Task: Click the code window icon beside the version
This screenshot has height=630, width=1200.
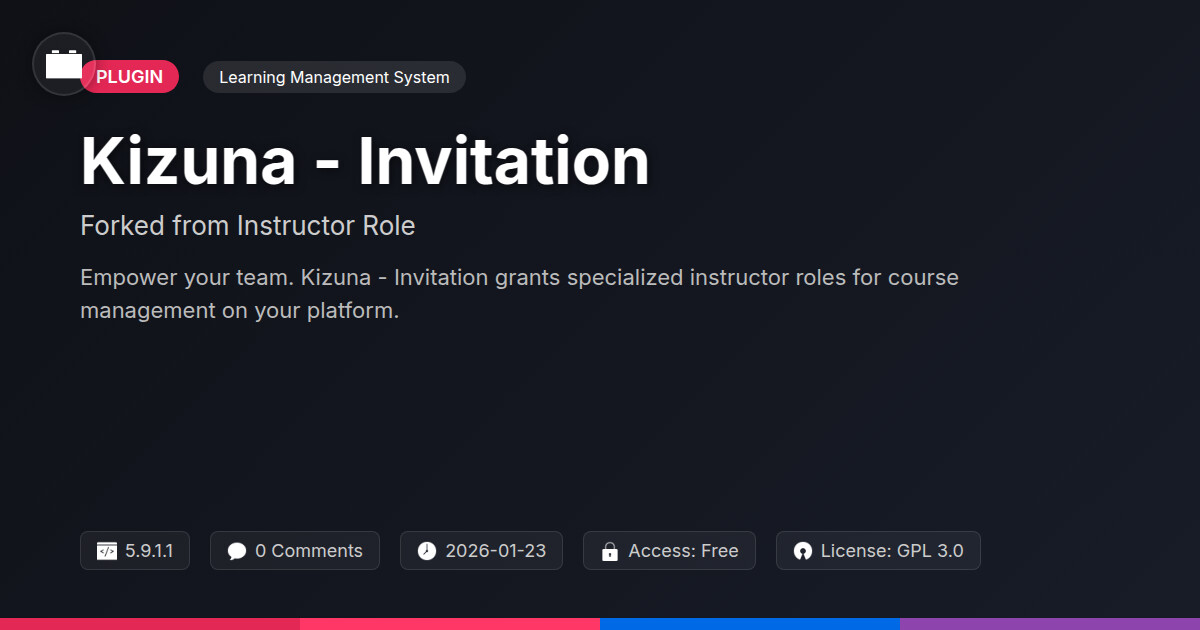Action: click(x=107, y=551)
